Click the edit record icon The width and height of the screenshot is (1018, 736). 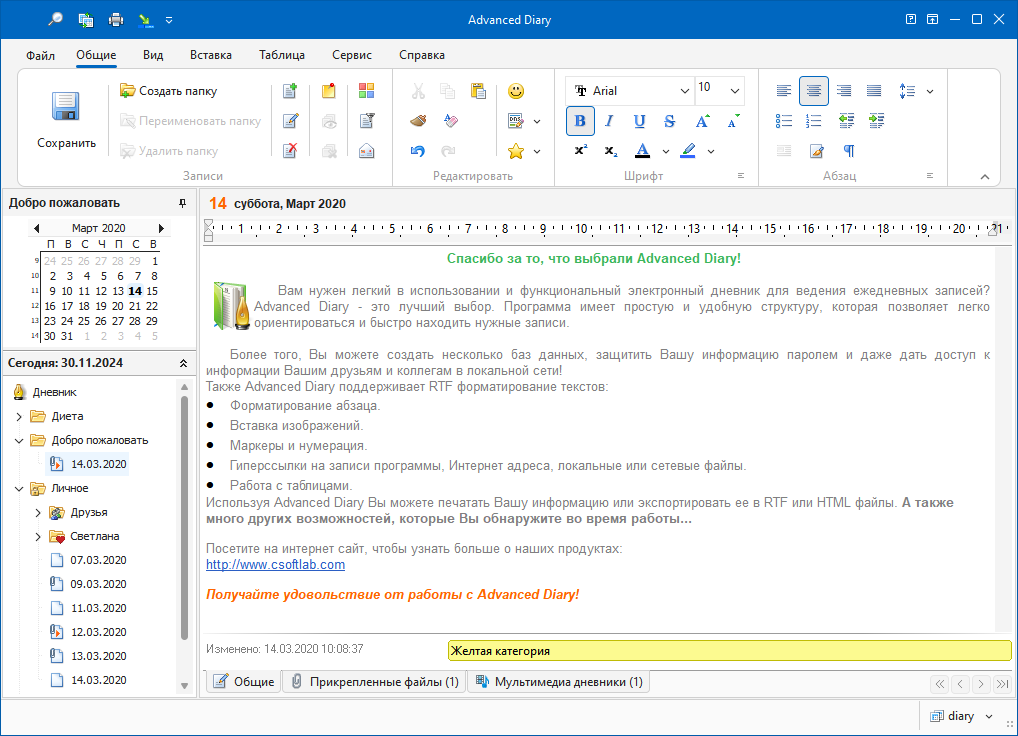point(290,121)
